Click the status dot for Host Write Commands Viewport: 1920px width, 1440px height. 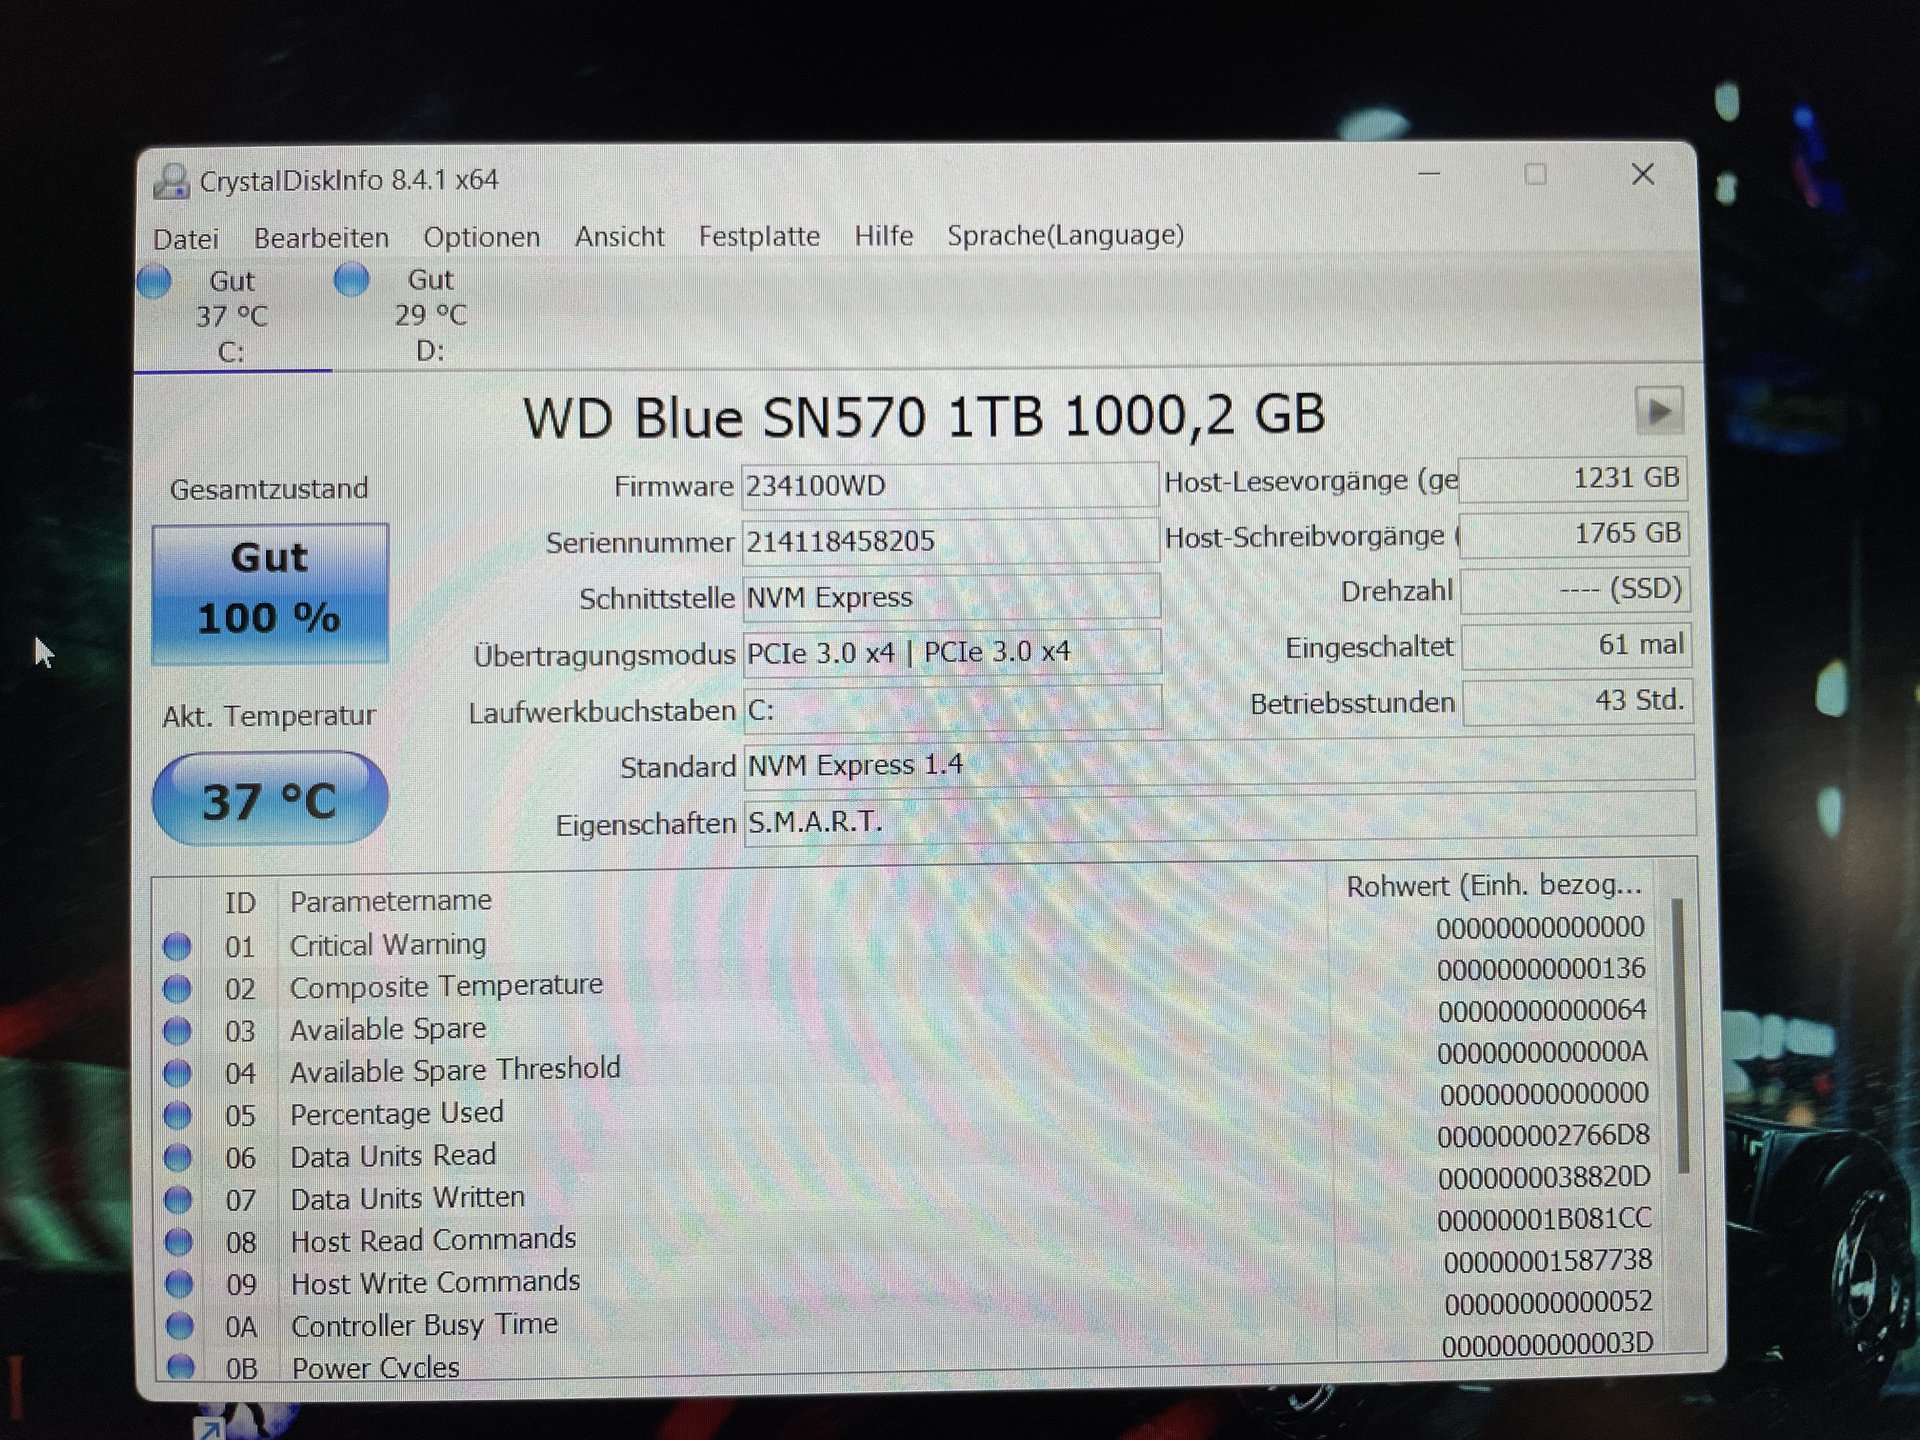(x=179, y=1283)
